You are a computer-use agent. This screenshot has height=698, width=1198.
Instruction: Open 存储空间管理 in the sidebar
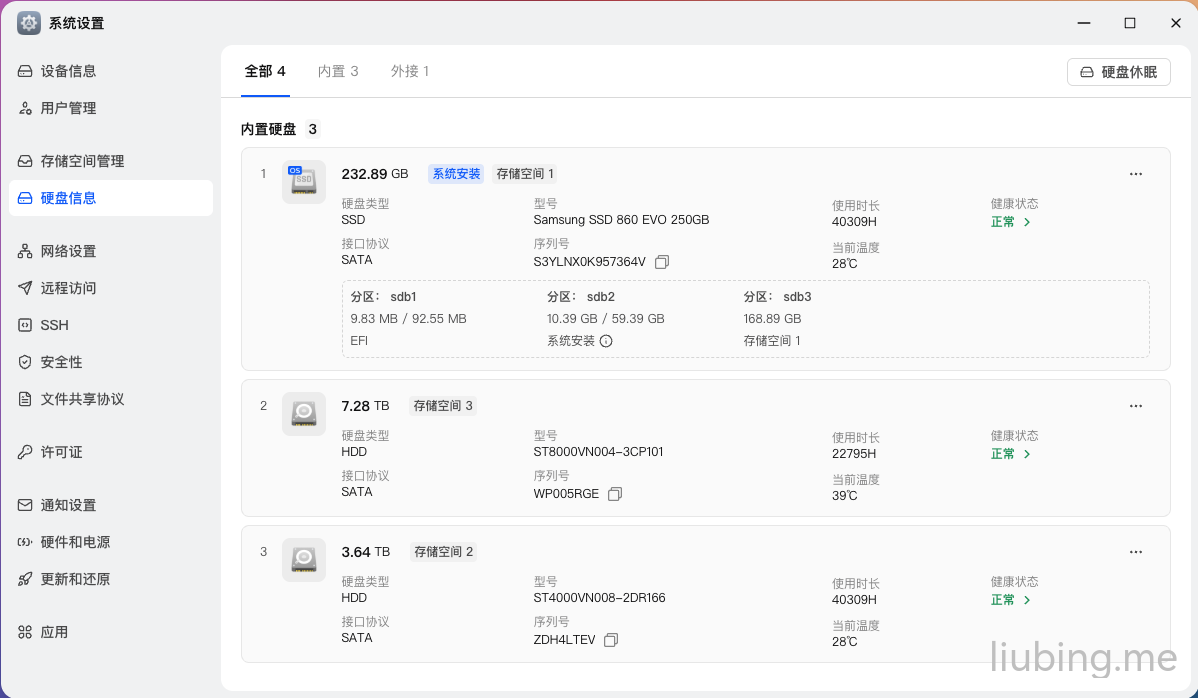click(82, 161)
